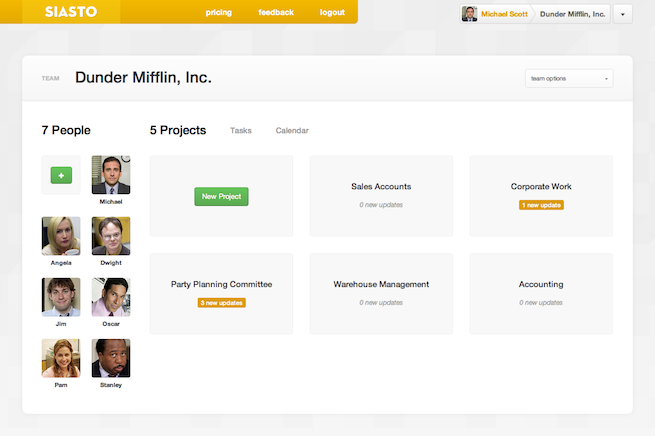Open the account dropdown arrow in the header
This screenshot has height=436, width=655.
[x=622, y=14]
